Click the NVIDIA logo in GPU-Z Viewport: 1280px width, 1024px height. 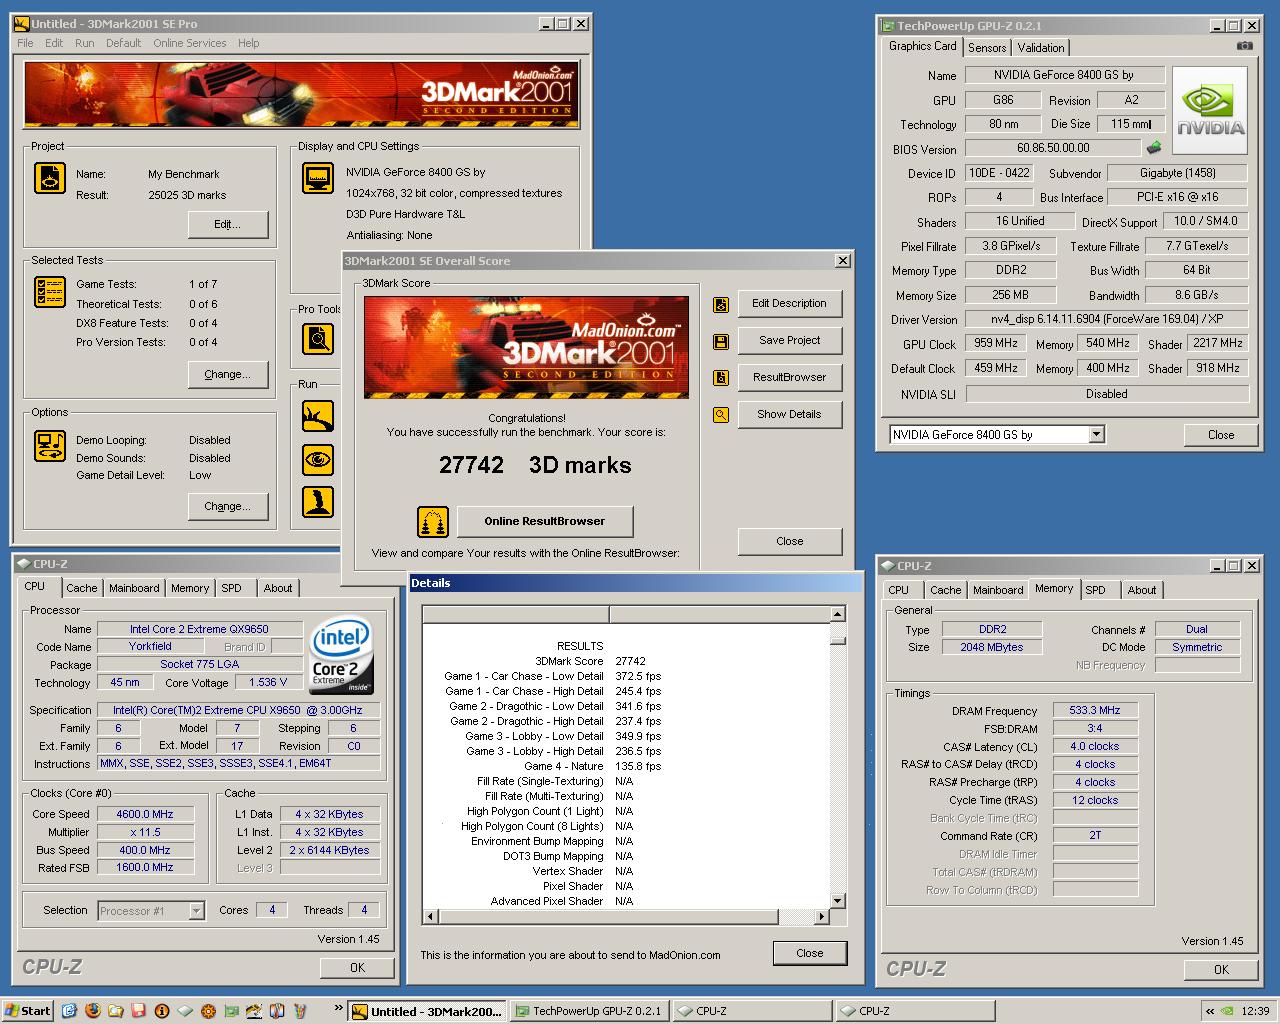pos(1210,110)
